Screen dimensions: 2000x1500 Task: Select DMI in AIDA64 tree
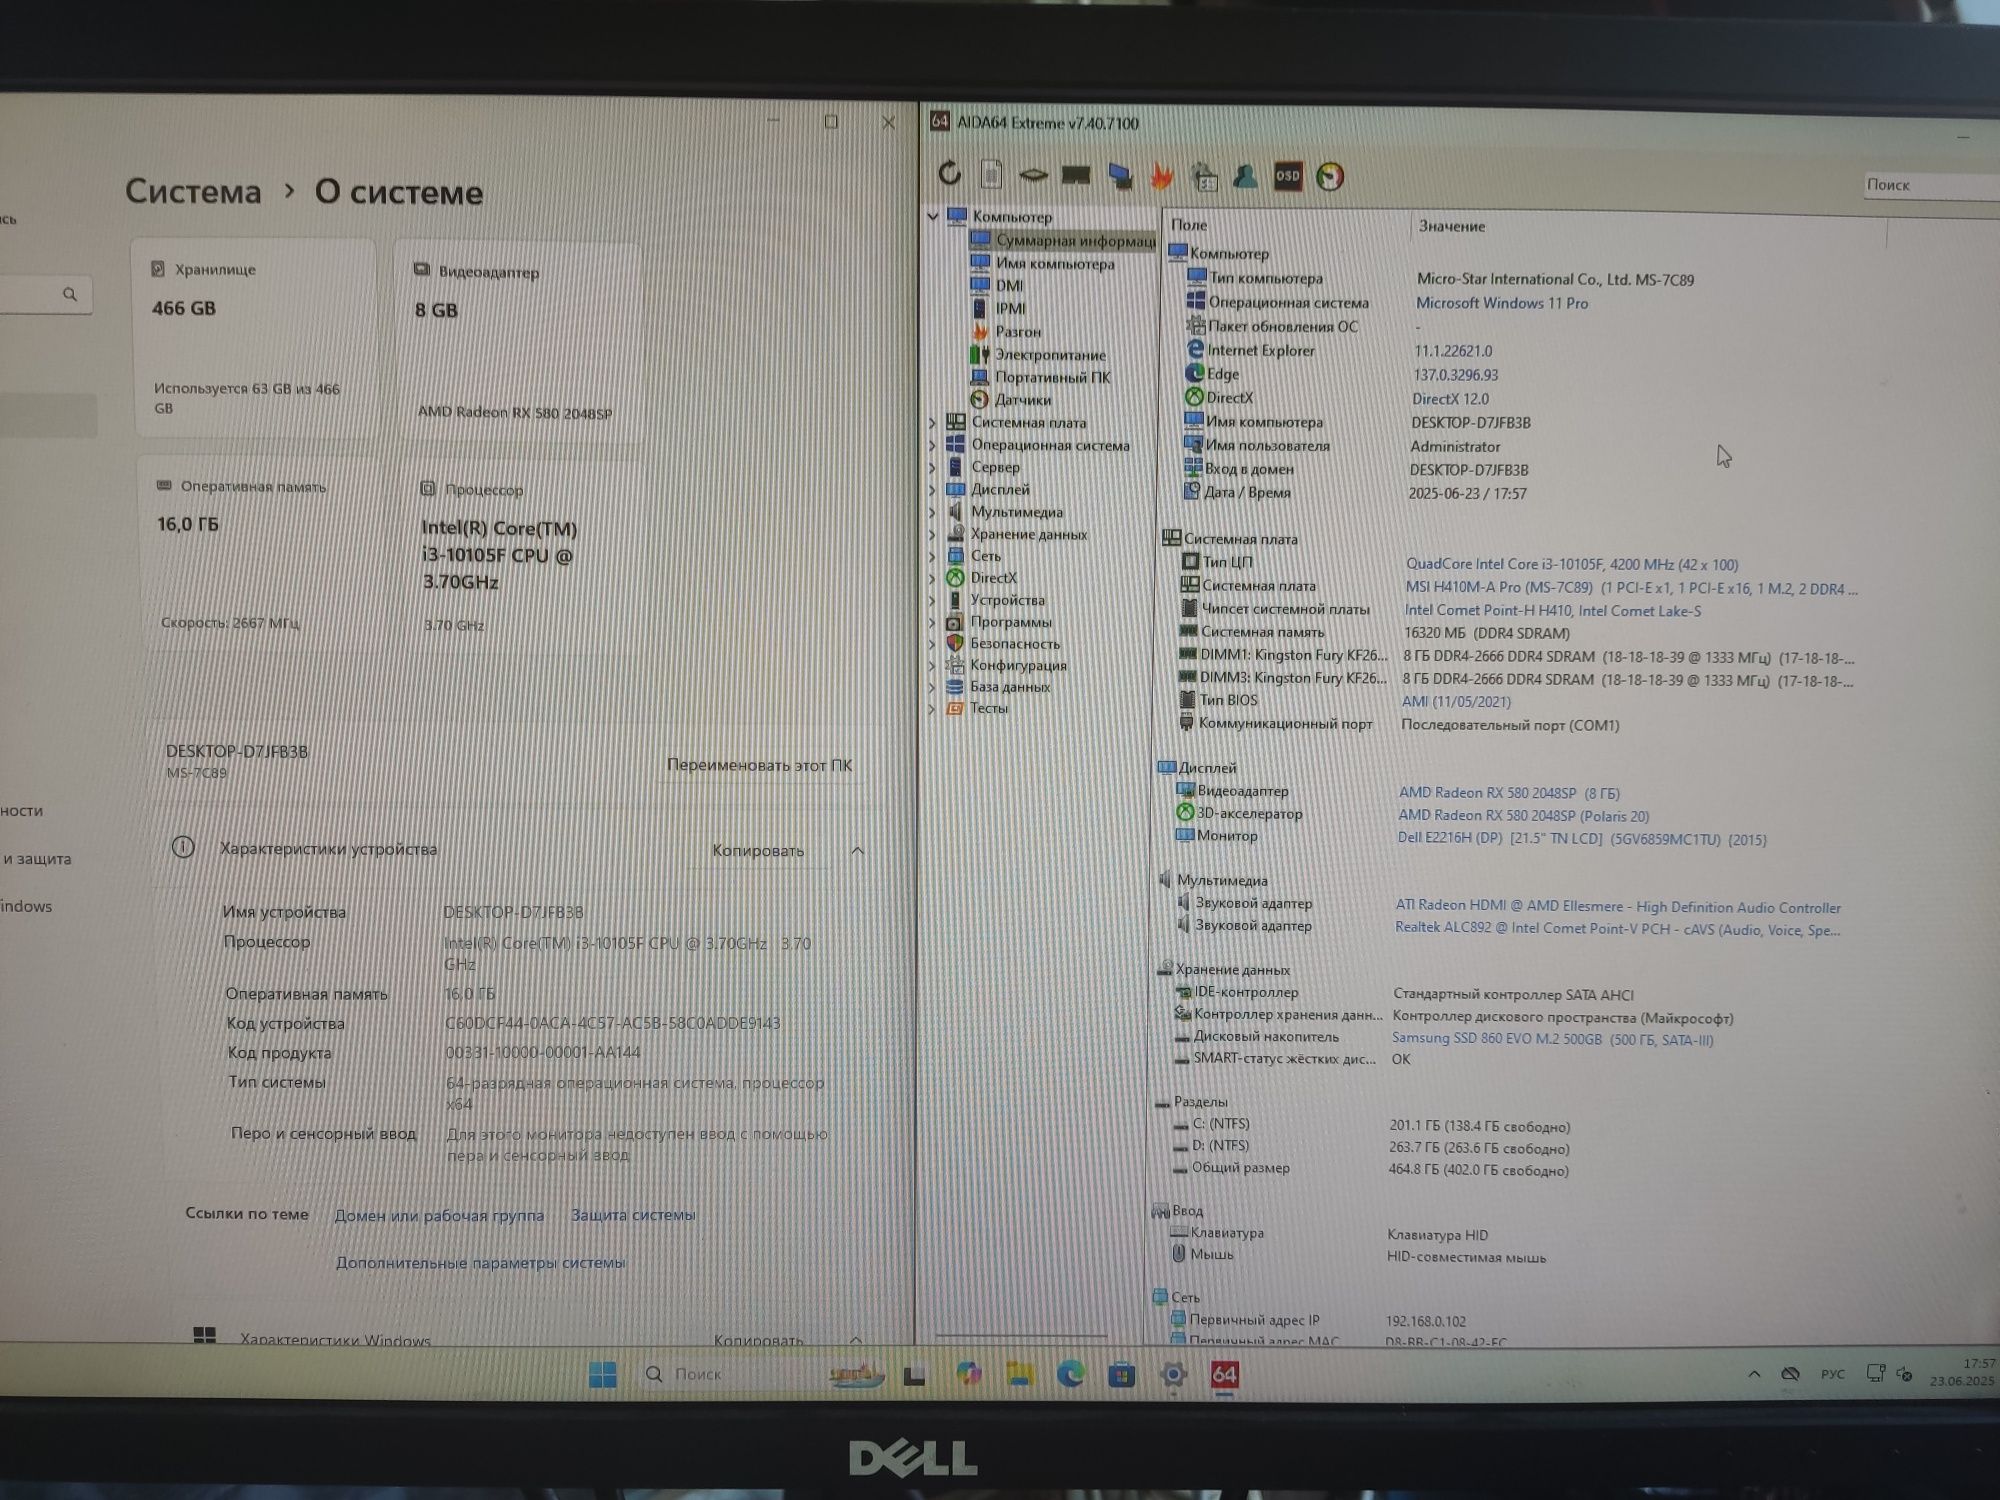pyautogui.click(x=997, y=286)
